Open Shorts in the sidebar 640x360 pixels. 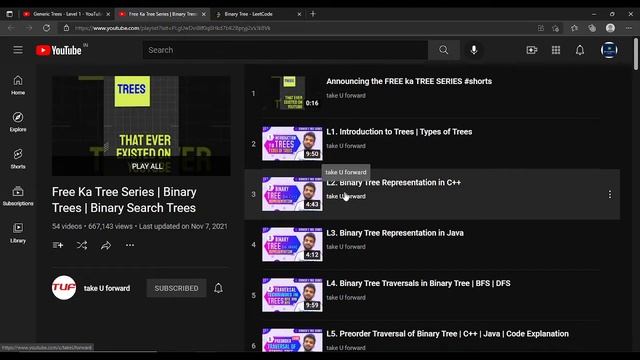pos(18,159)
